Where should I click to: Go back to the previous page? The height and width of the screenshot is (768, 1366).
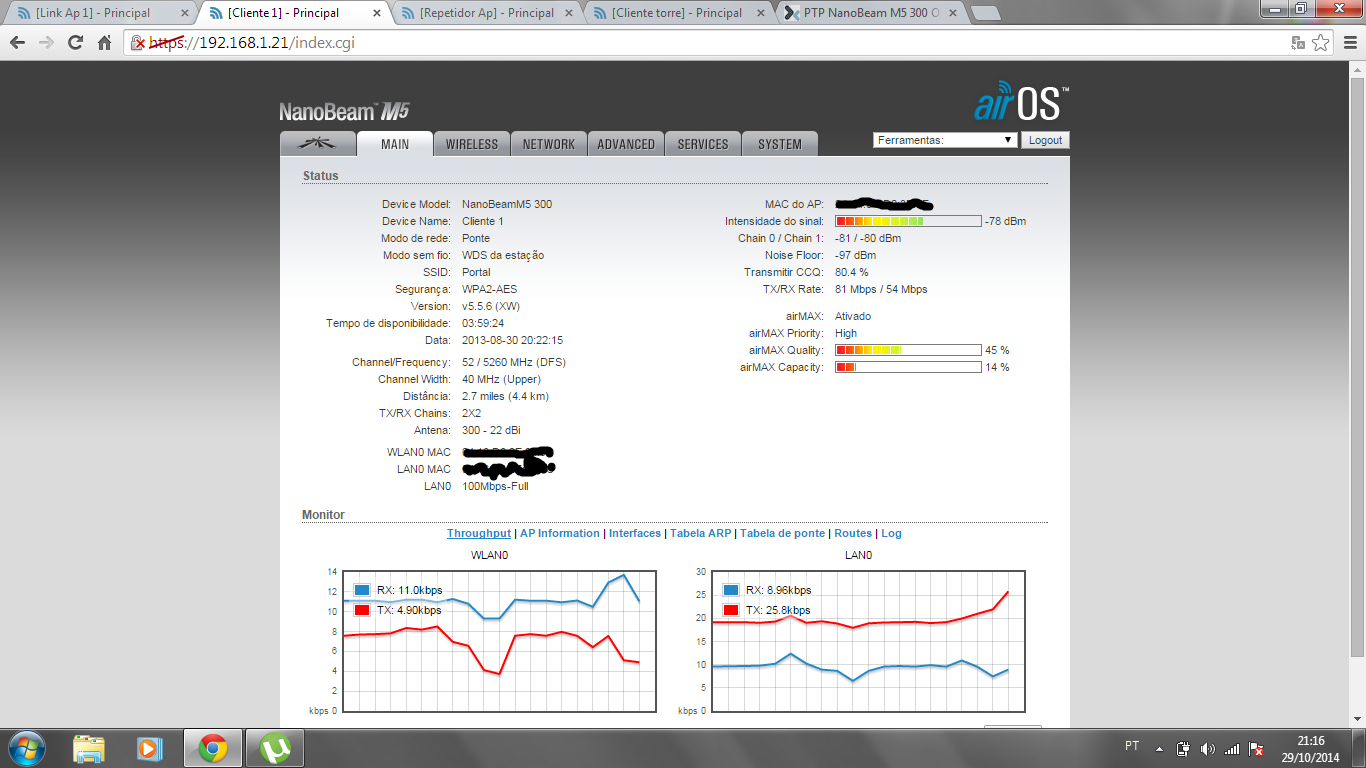[17, 43]
